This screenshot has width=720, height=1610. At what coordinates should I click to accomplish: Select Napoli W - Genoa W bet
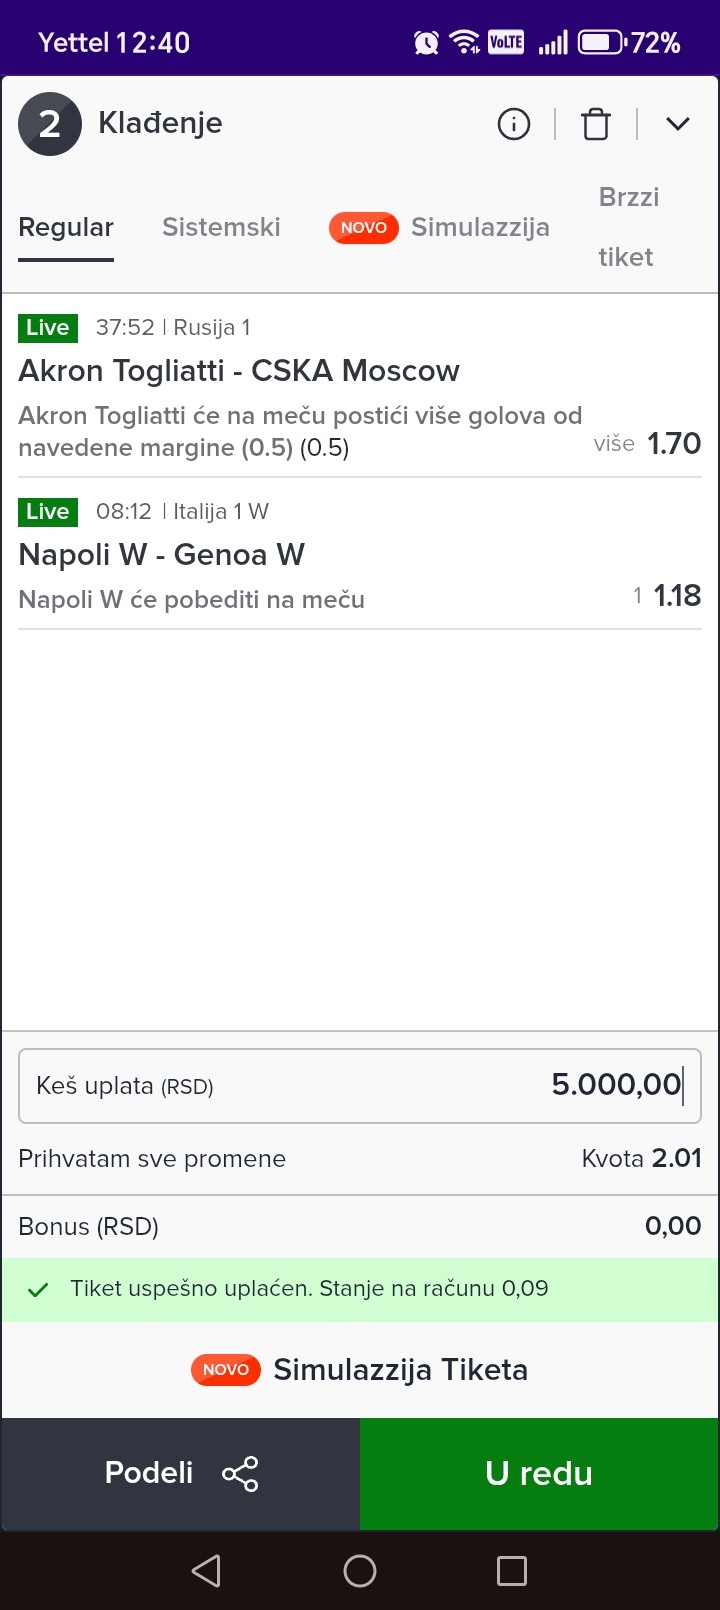(x=162, y=555)
